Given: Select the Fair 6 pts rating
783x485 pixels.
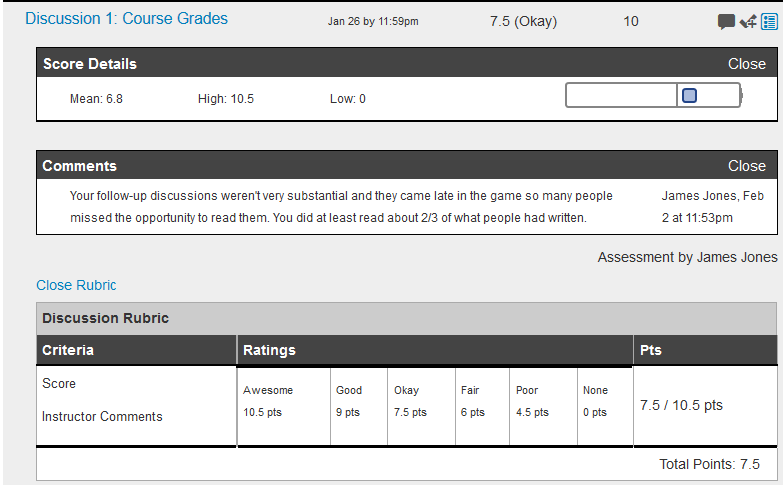Looking at the screenshot, I should pos(482,401).
